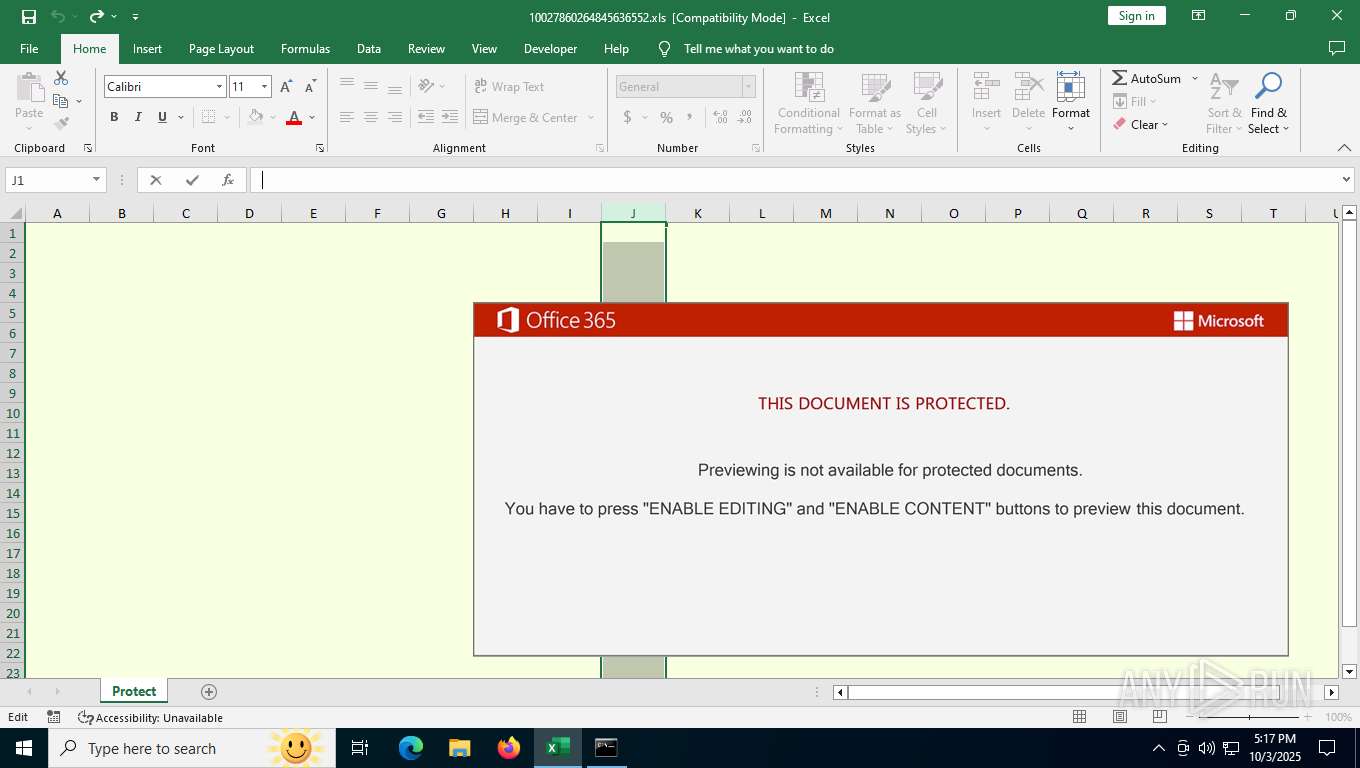The height and width of the screenshot is (768, 1360).
Task: Cancel cell entry with the X icon
Action: click(x=155, y=180)
